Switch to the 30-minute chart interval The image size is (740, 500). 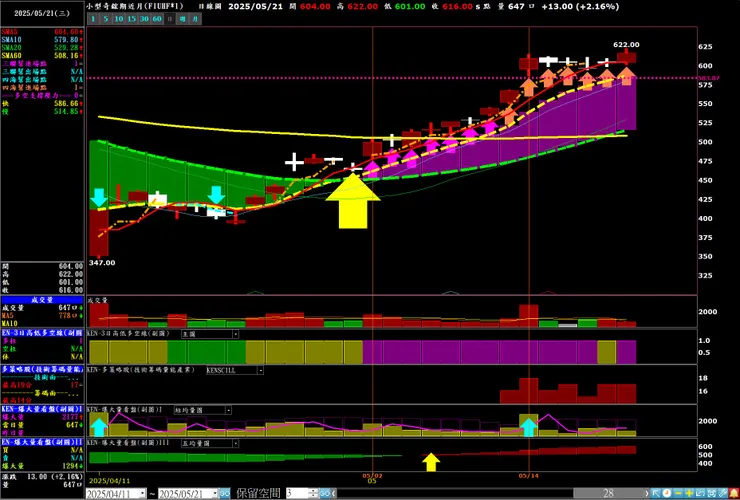point(144,19)
